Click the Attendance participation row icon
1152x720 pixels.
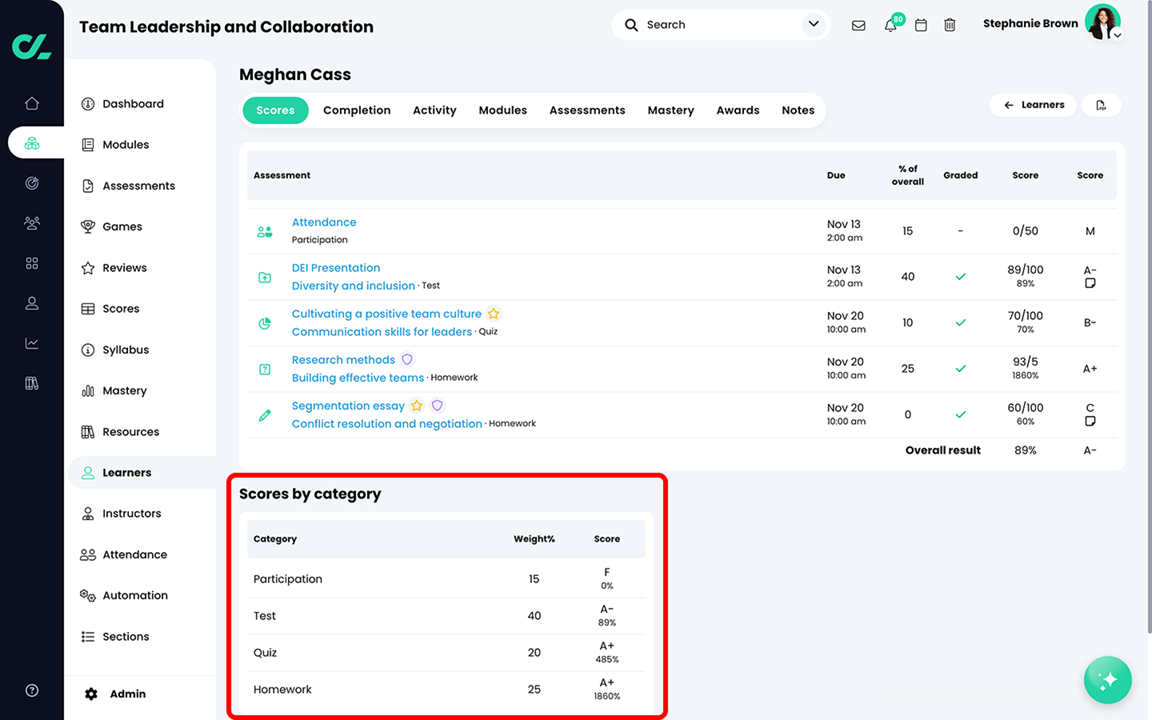[x=264, y=231]
